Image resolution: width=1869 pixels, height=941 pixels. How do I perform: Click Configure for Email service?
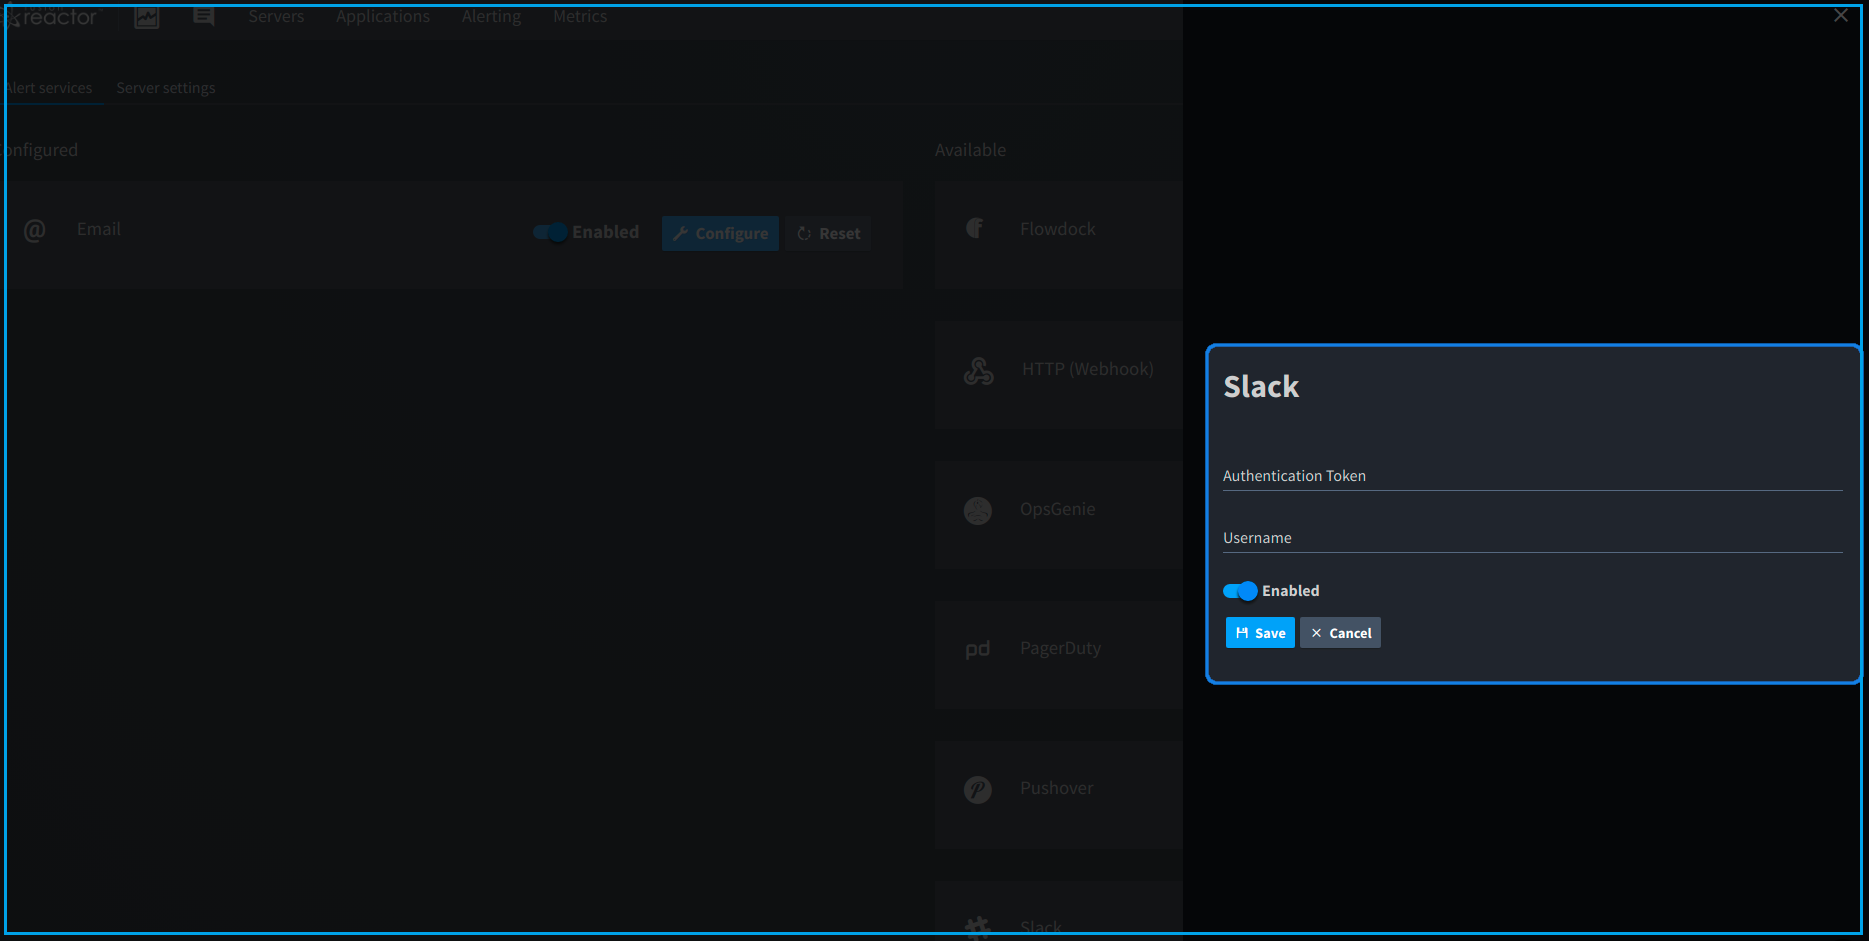720,233
